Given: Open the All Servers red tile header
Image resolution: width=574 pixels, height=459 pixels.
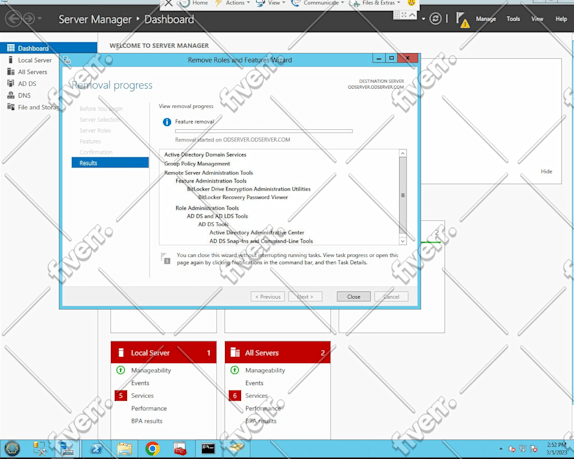Looking at the screenshot, I should coord(278,352).
